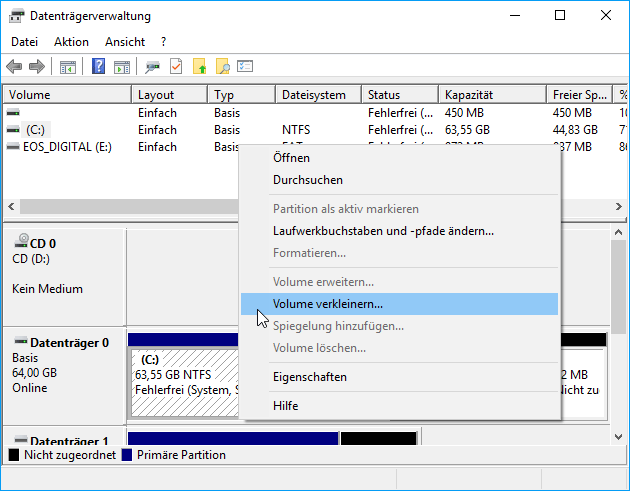Open help via the blue question mark icon

point(99,67)
